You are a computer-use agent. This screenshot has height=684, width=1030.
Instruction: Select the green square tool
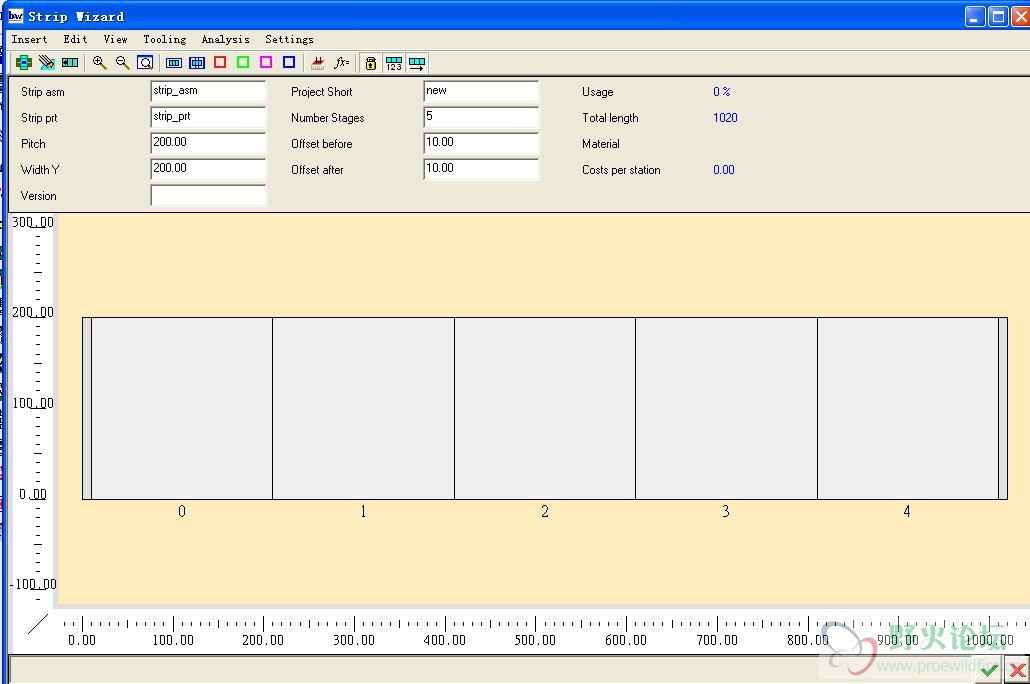(243, 62)
